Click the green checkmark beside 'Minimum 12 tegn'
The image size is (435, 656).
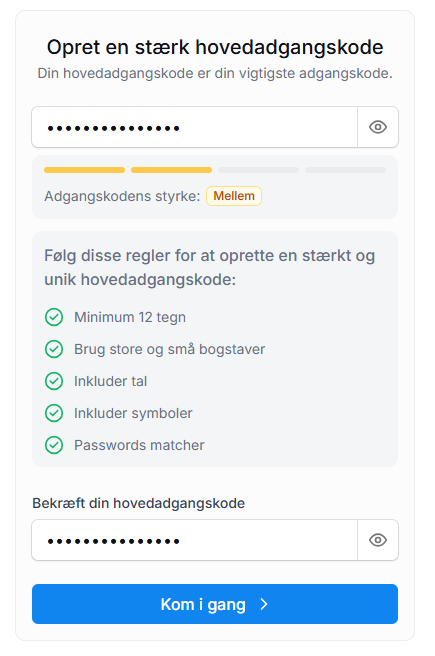pos(54,317)
